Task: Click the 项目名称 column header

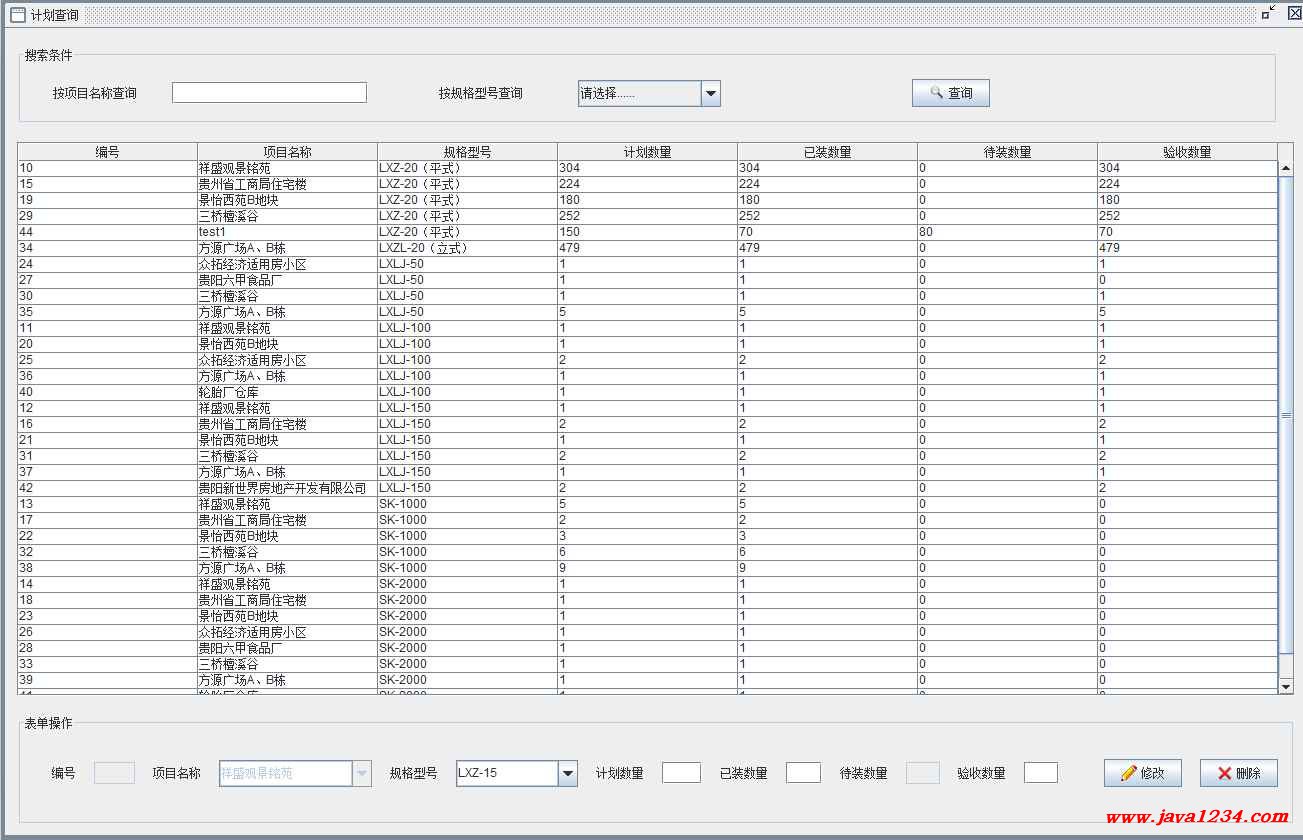Action: pos(288,152)
